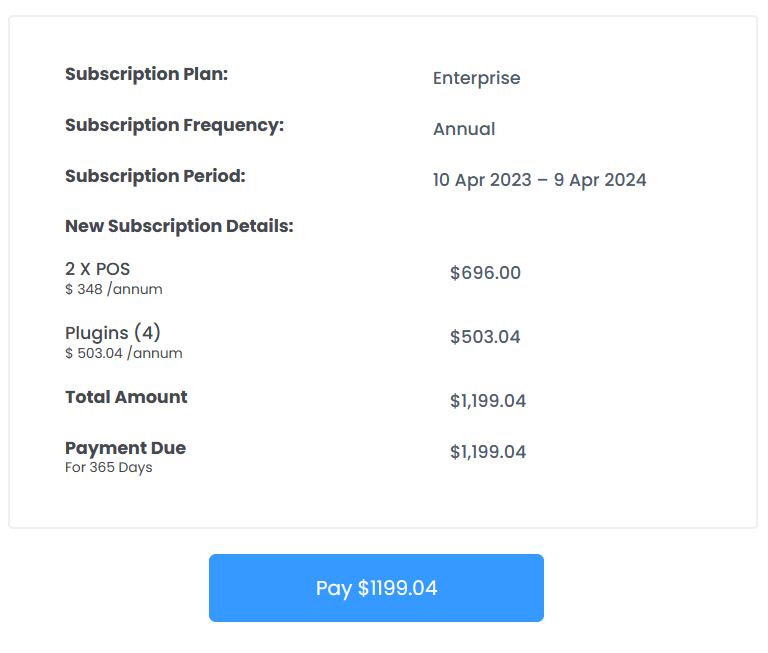
Task: Click the $1,199.04 beside Total Amount
Action: pyautogui.click(x=488, y=401)
